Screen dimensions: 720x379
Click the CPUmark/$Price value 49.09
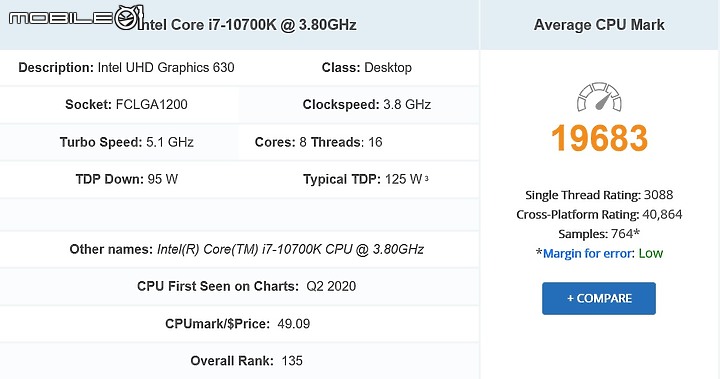[293, 324]
